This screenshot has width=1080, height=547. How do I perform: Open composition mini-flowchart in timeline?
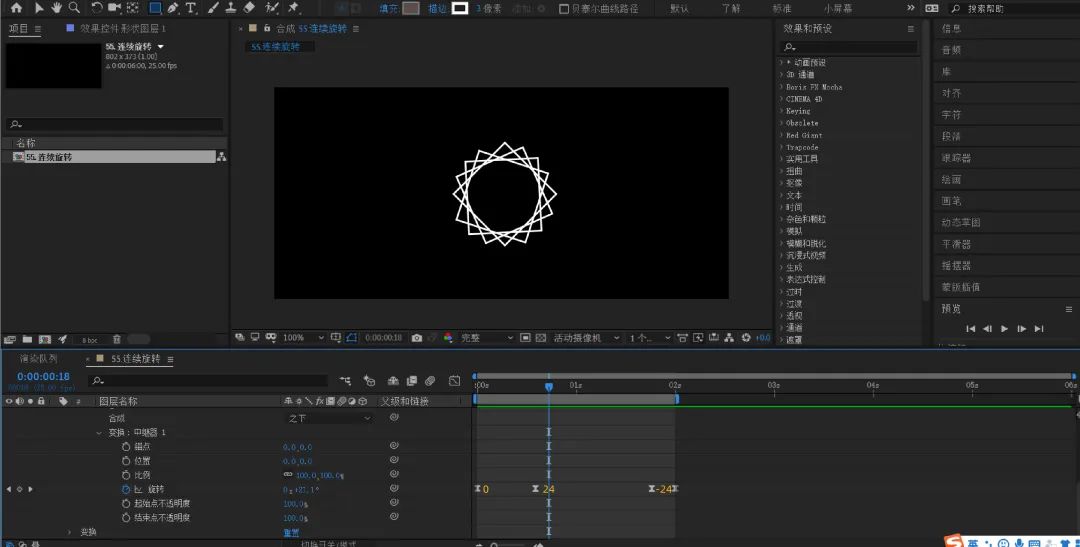coord(346,380)
